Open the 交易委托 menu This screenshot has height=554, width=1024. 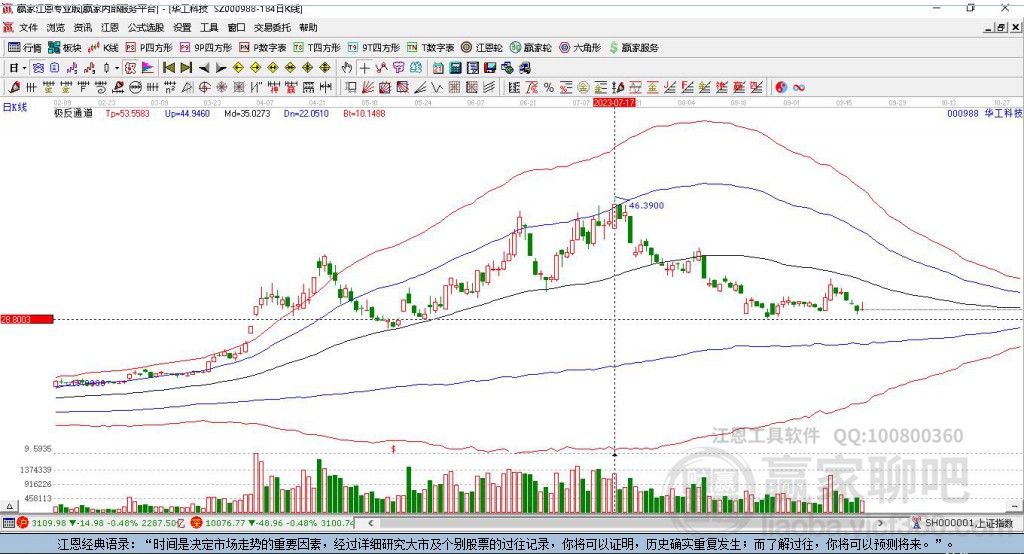272,27
